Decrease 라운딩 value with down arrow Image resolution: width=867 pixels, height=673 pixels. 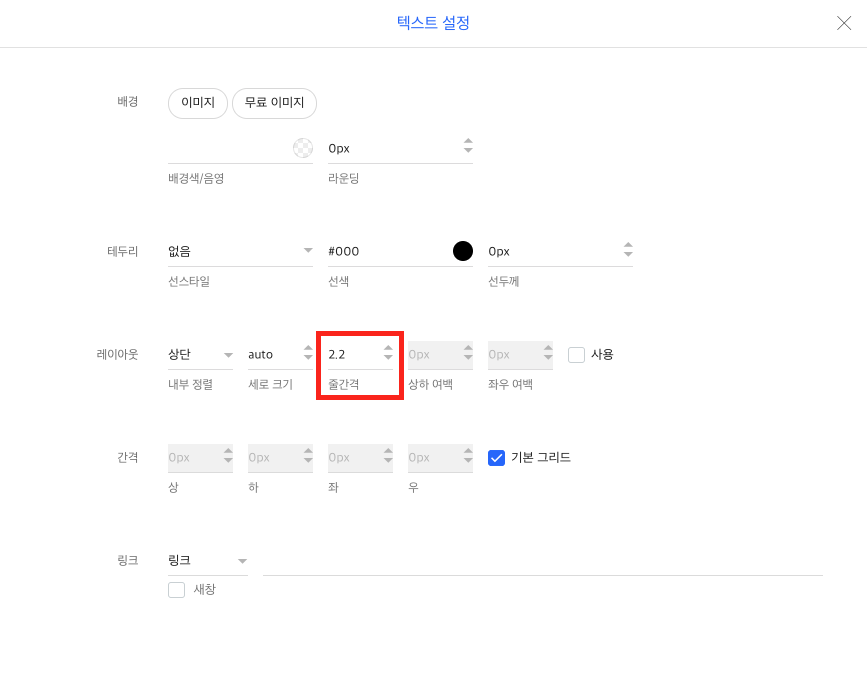pos(468,153)
